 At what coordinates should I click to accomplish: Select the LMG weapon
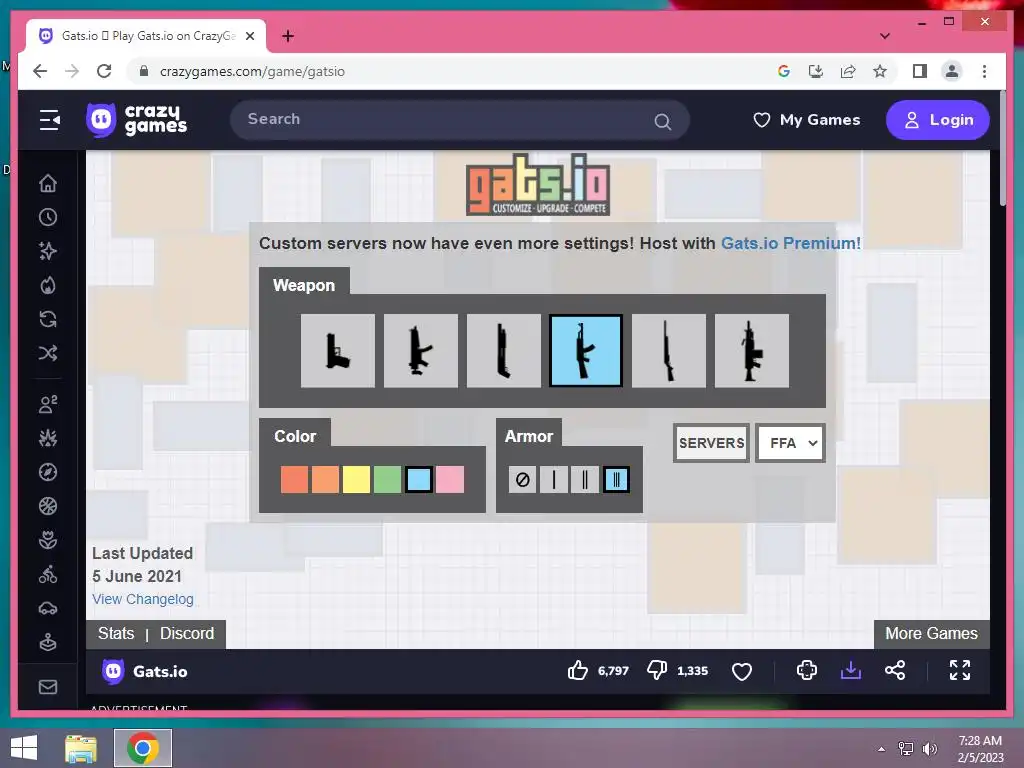[752, 351]
